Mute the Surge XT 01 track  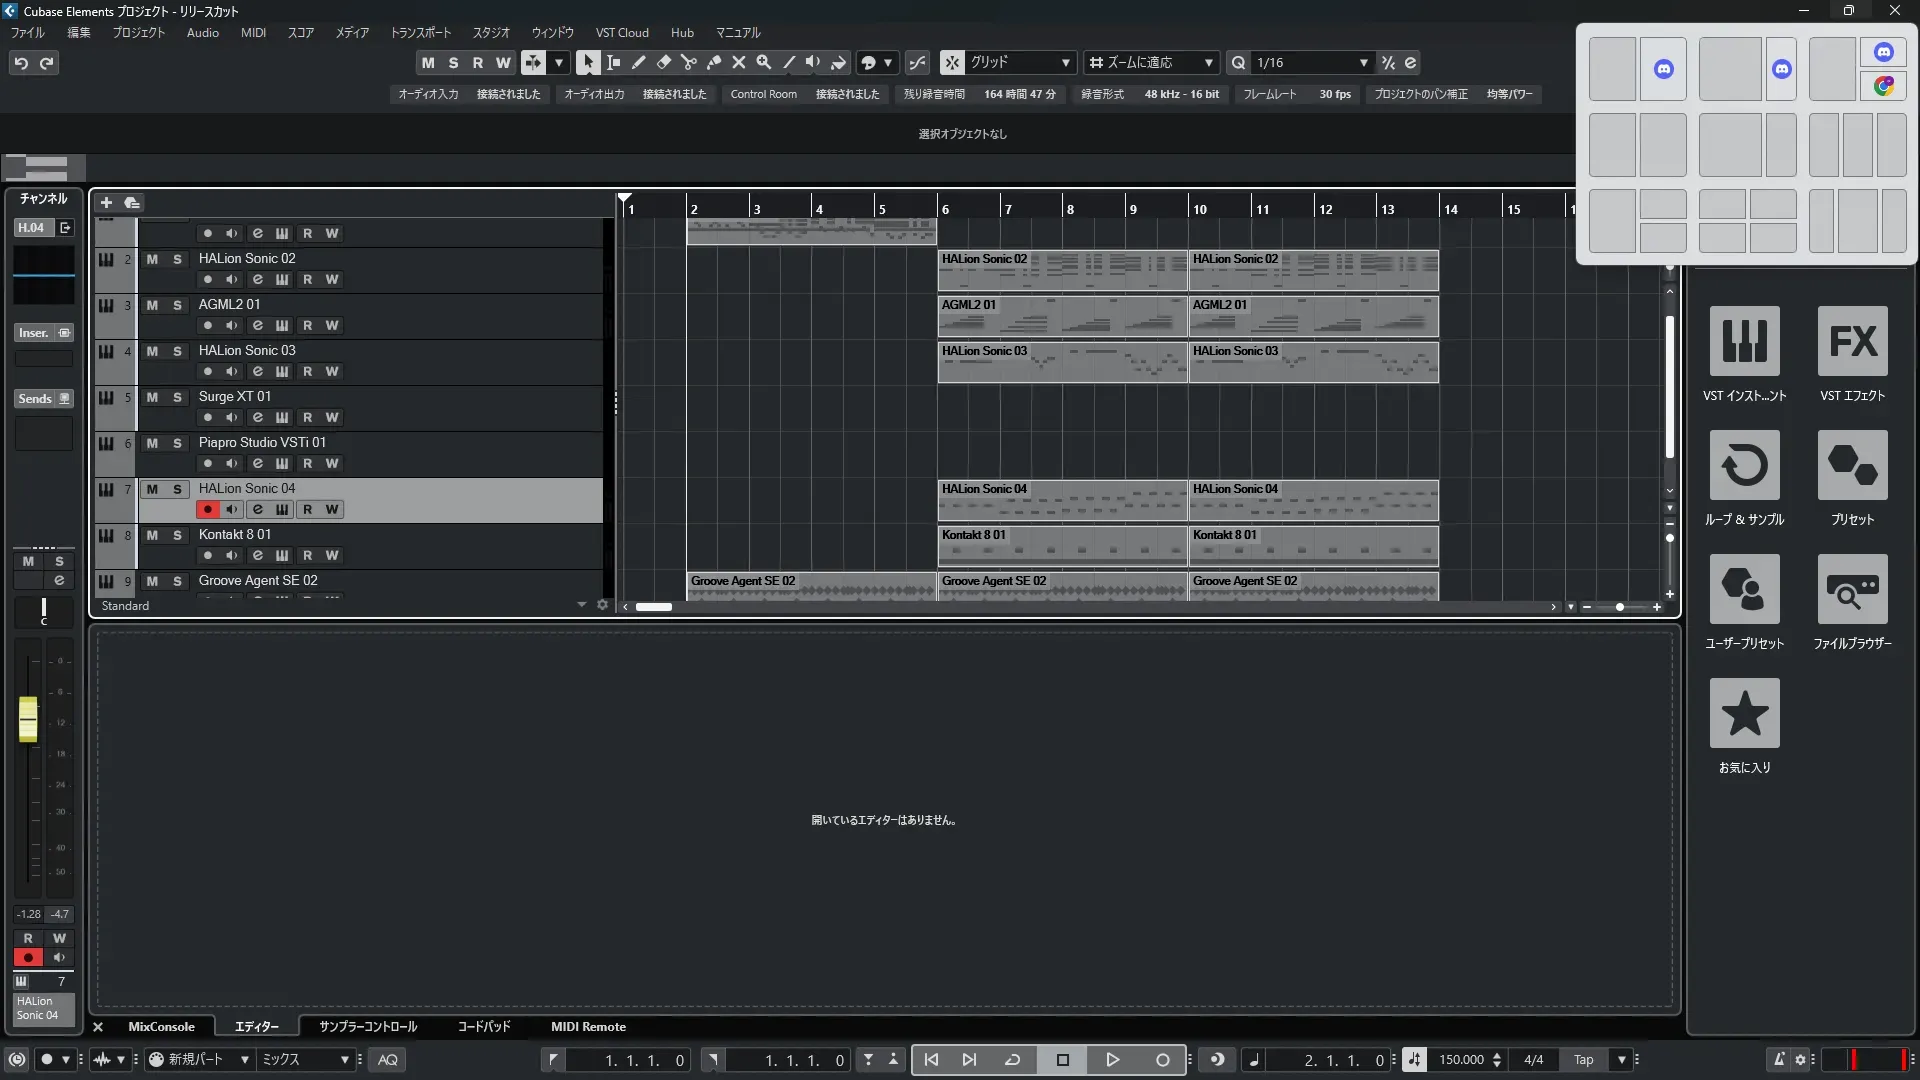pyautogui.click(x=152, y=397)
